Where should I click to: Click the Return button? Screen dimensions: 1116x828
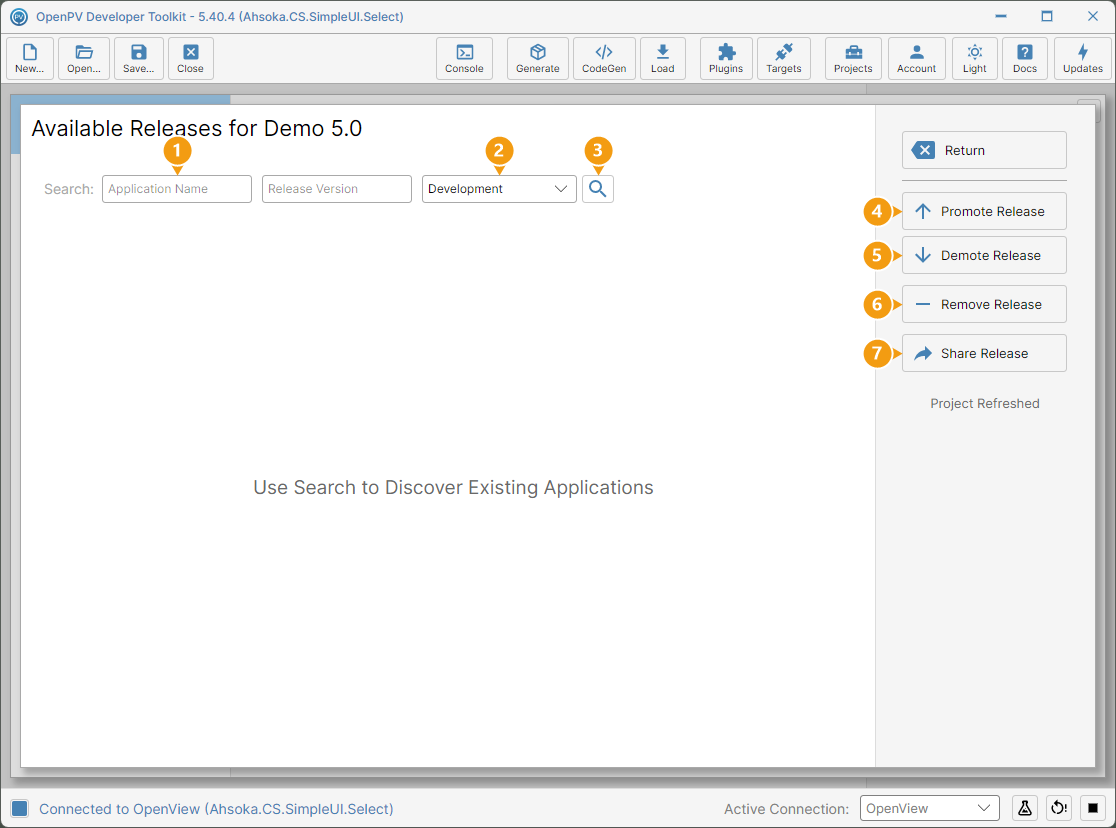(x=984, y=150)
